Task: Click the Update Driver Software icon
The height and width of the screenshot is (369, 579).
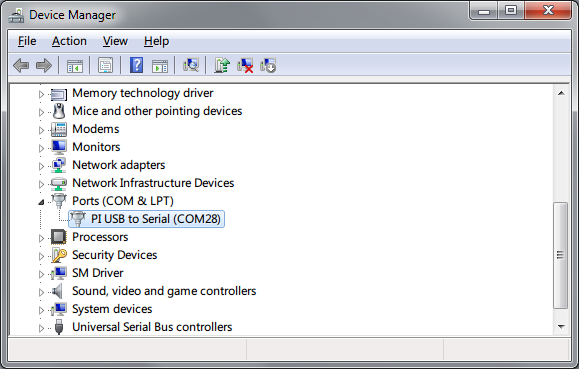Action: pos(222,66)
